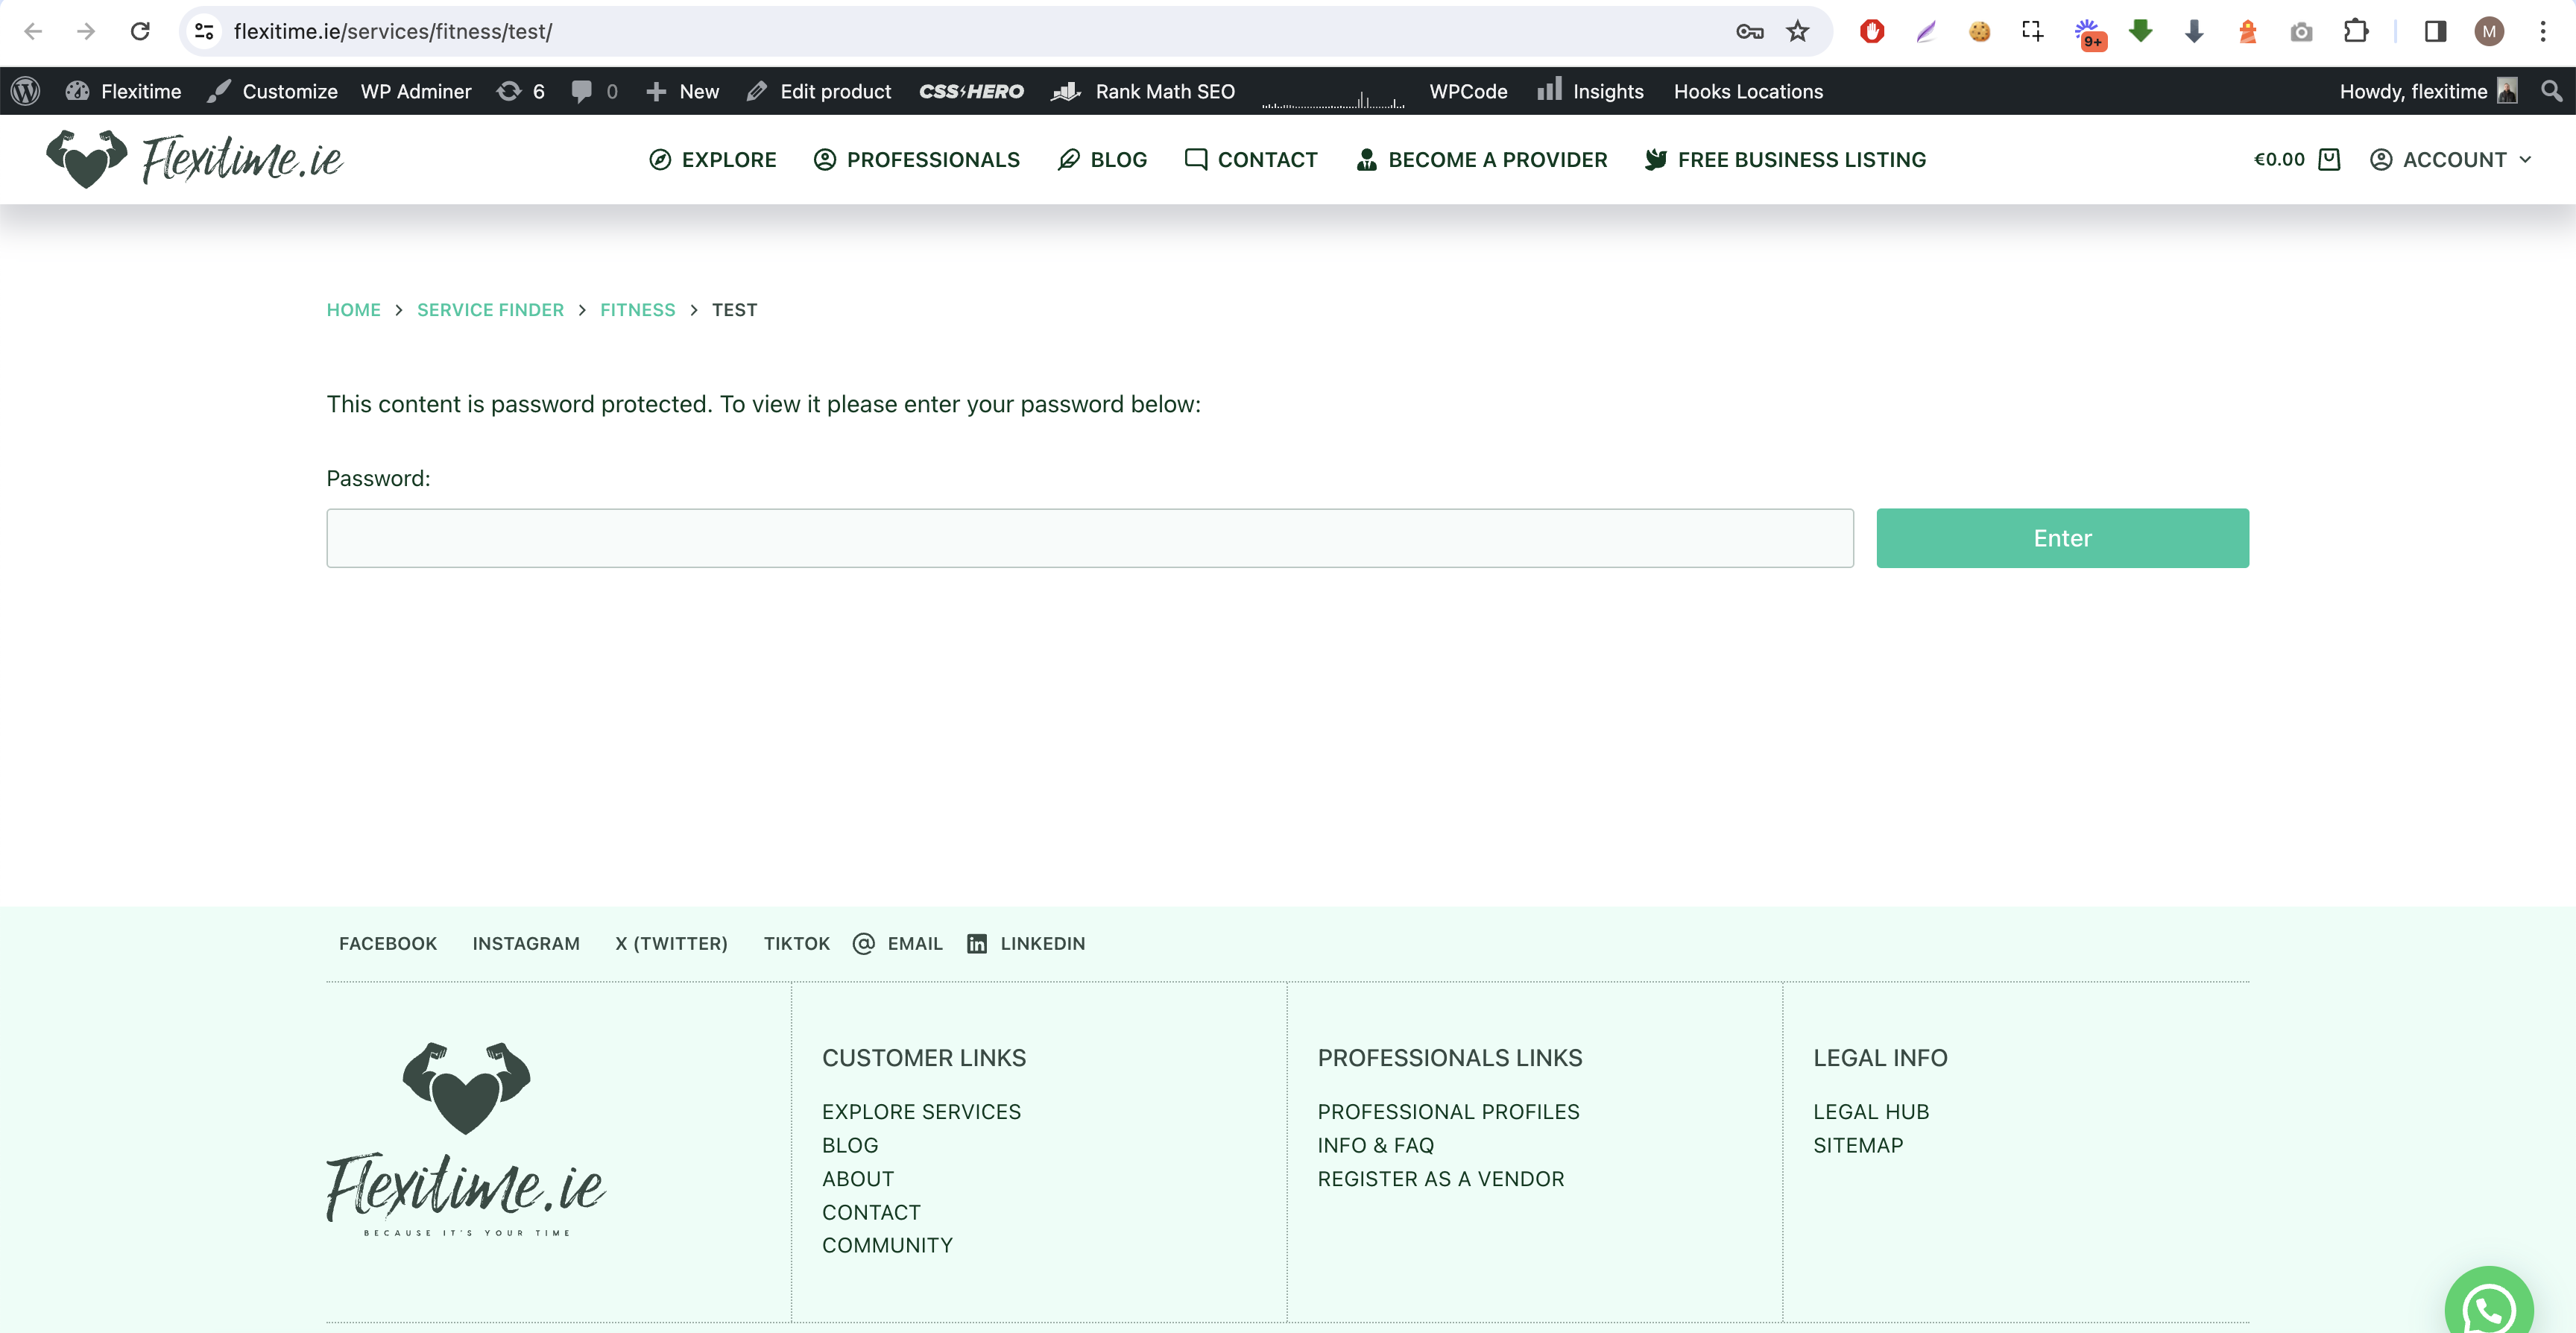Go to Explore in main navigation
Image resolution: width=2576 pixels, height=1333 pixels.
[713, 159]
